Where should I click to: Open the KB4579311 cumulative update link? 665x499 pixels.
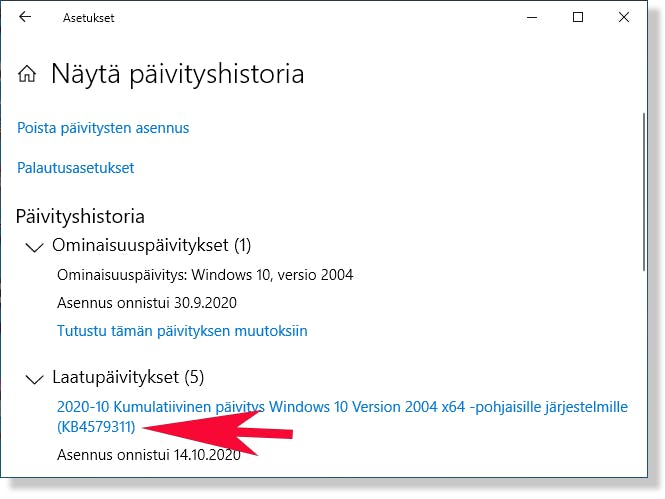(x=342, y=416)
